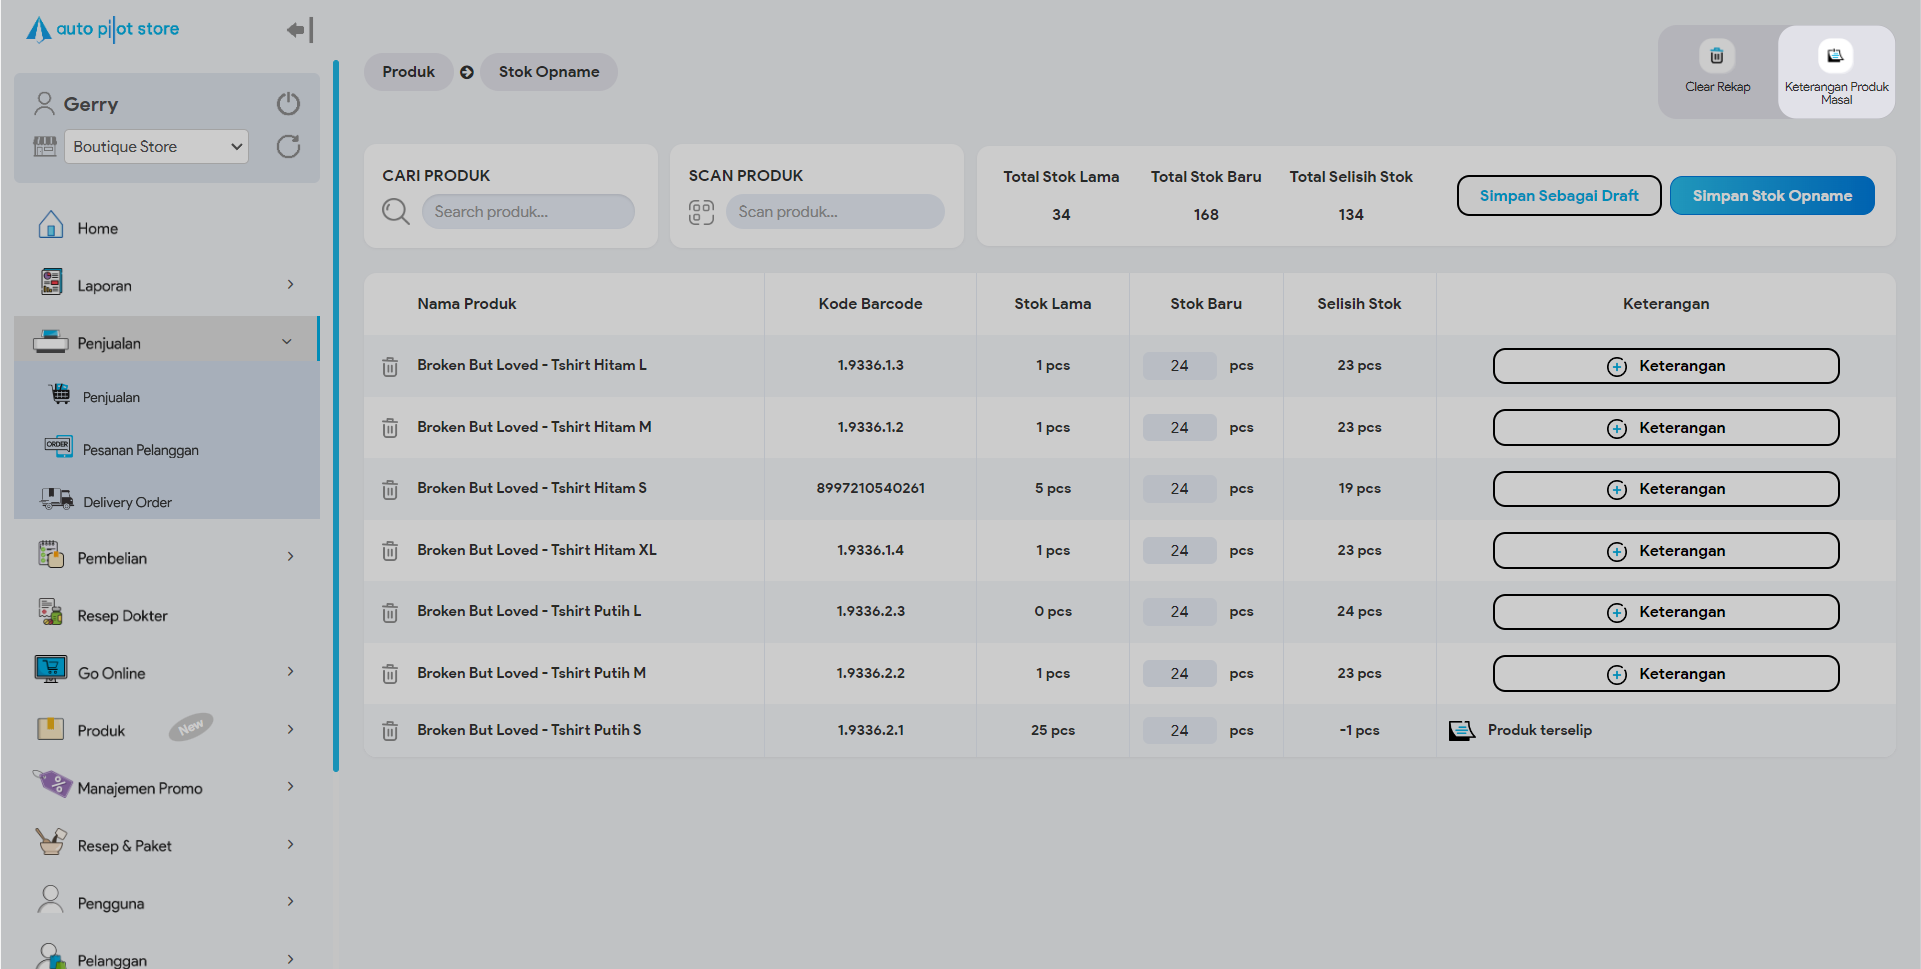1921x969 pixels.
Task: Delete the Tshirt Putih S row
Action: (390, 732)
